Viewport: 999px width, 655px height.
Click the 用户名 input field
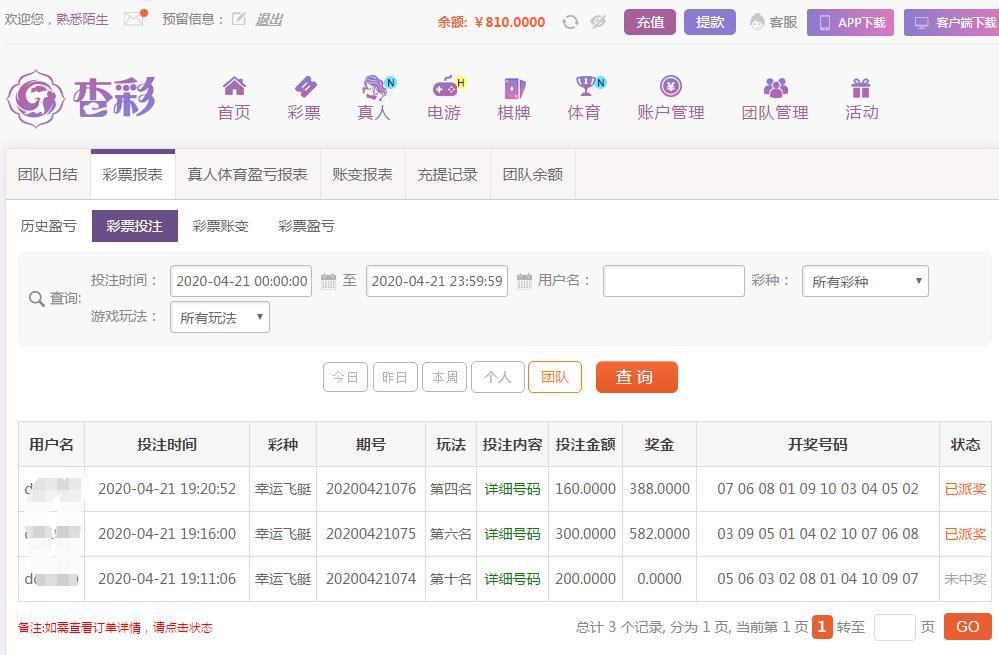(673, 282)
